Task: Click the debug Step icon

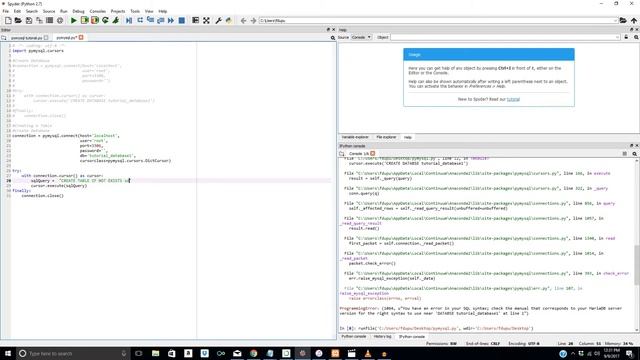Action: pyautogui.click(x=140, y=20)
